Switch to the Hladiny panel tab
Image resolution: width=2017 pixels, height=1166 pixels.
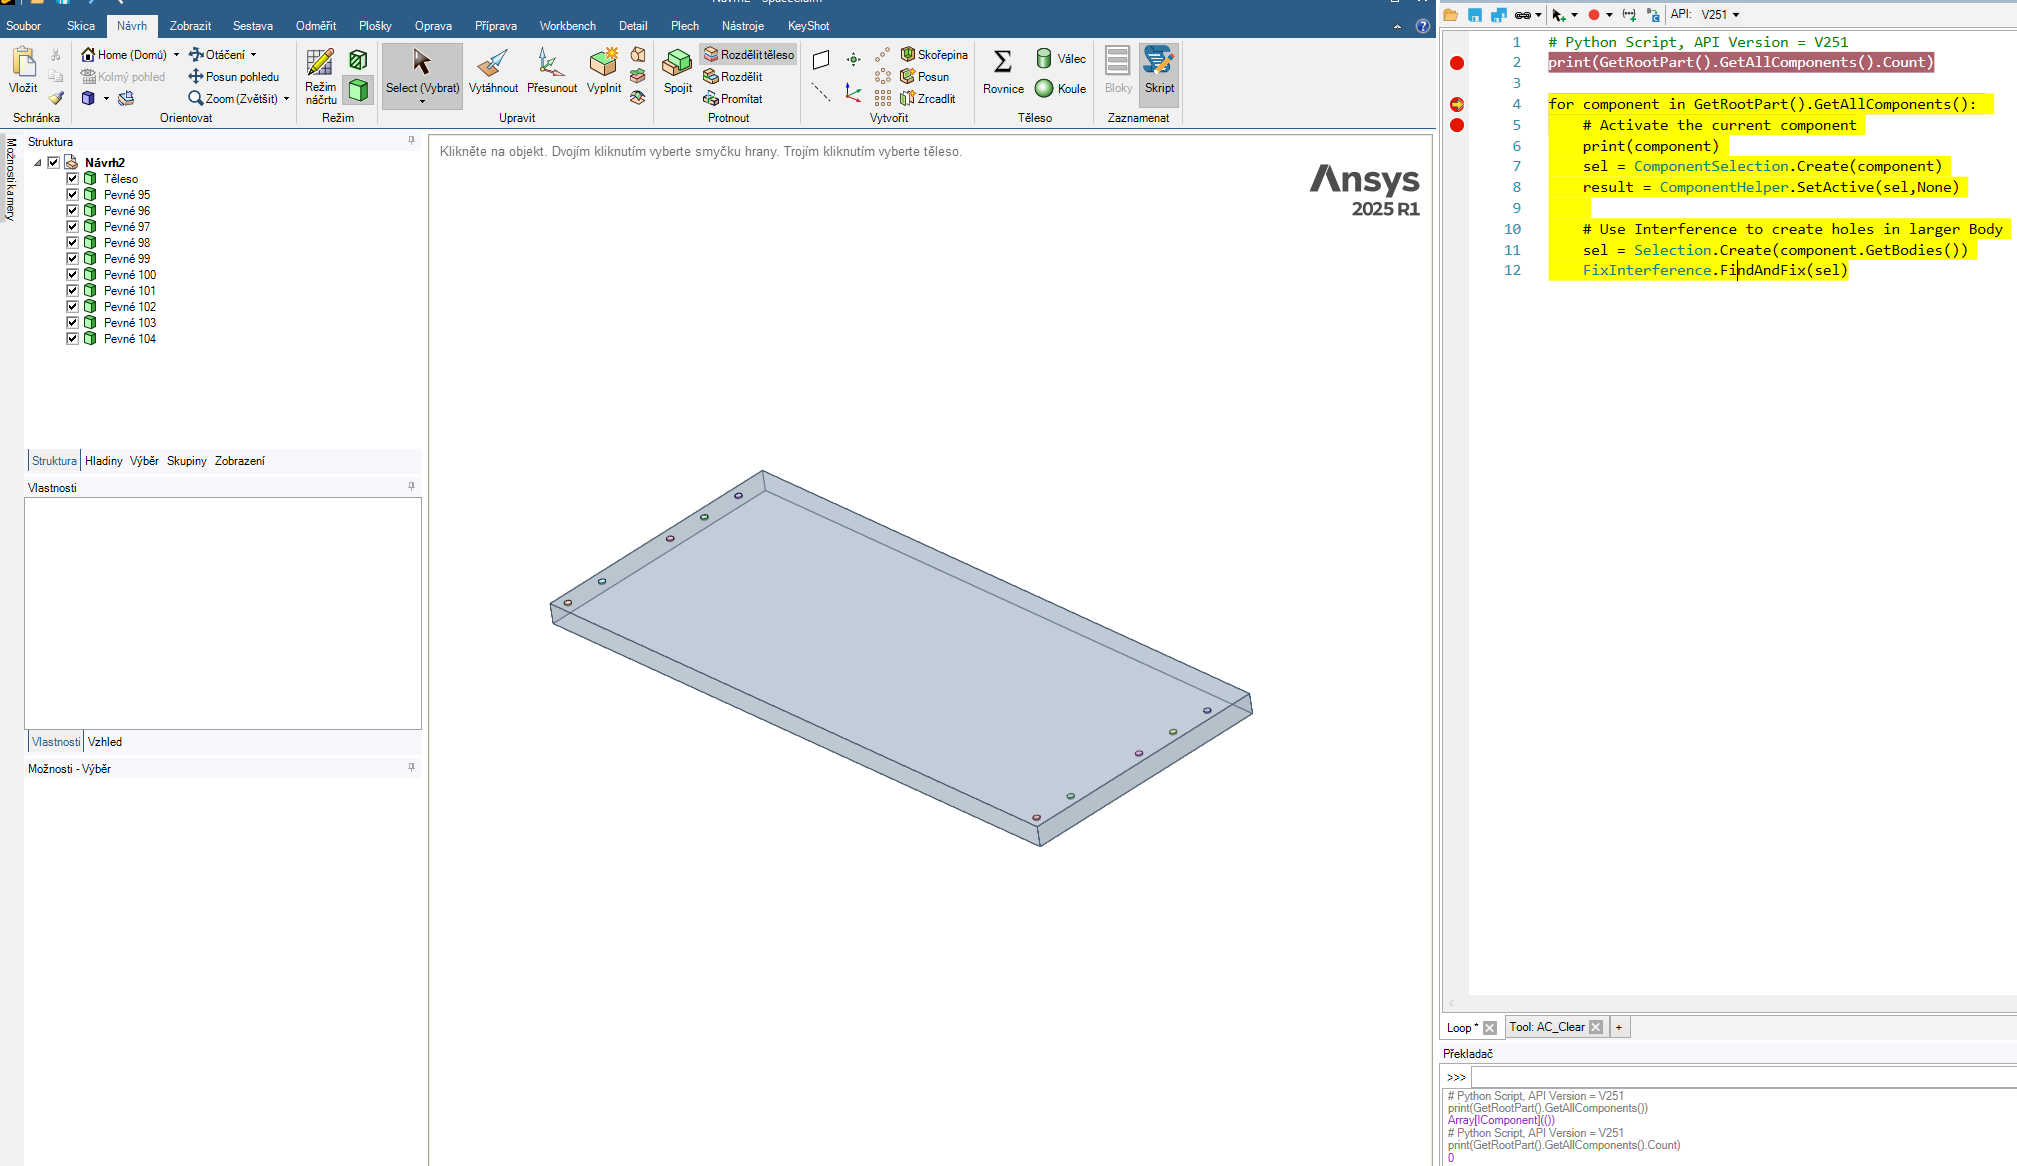point(104,461)
